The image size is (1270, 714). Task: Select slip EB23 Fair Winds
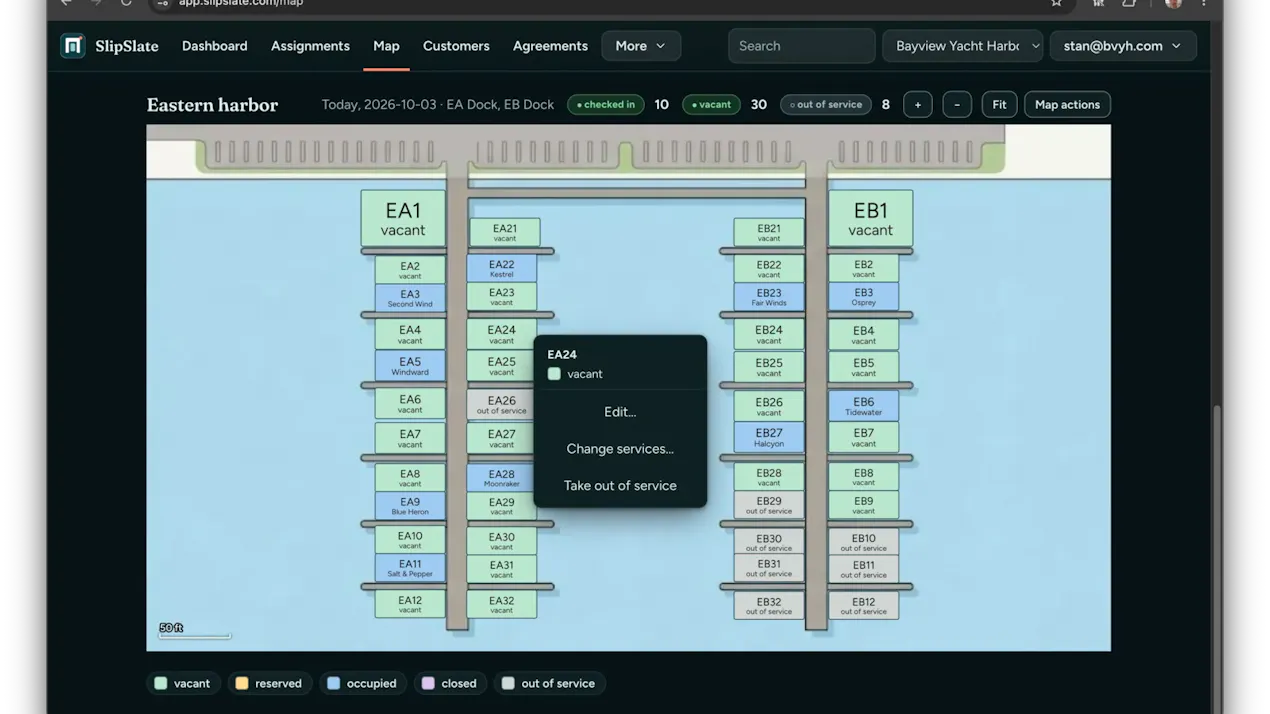click(769, 297)
